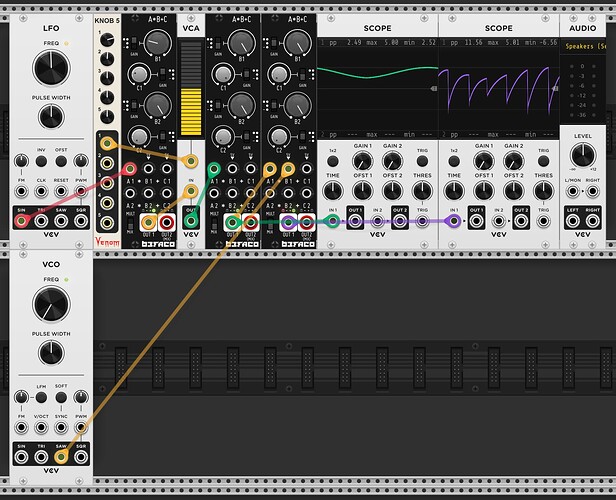Click the VCO TRI output jack
This screenshot has height=500, width=616.
40,457
